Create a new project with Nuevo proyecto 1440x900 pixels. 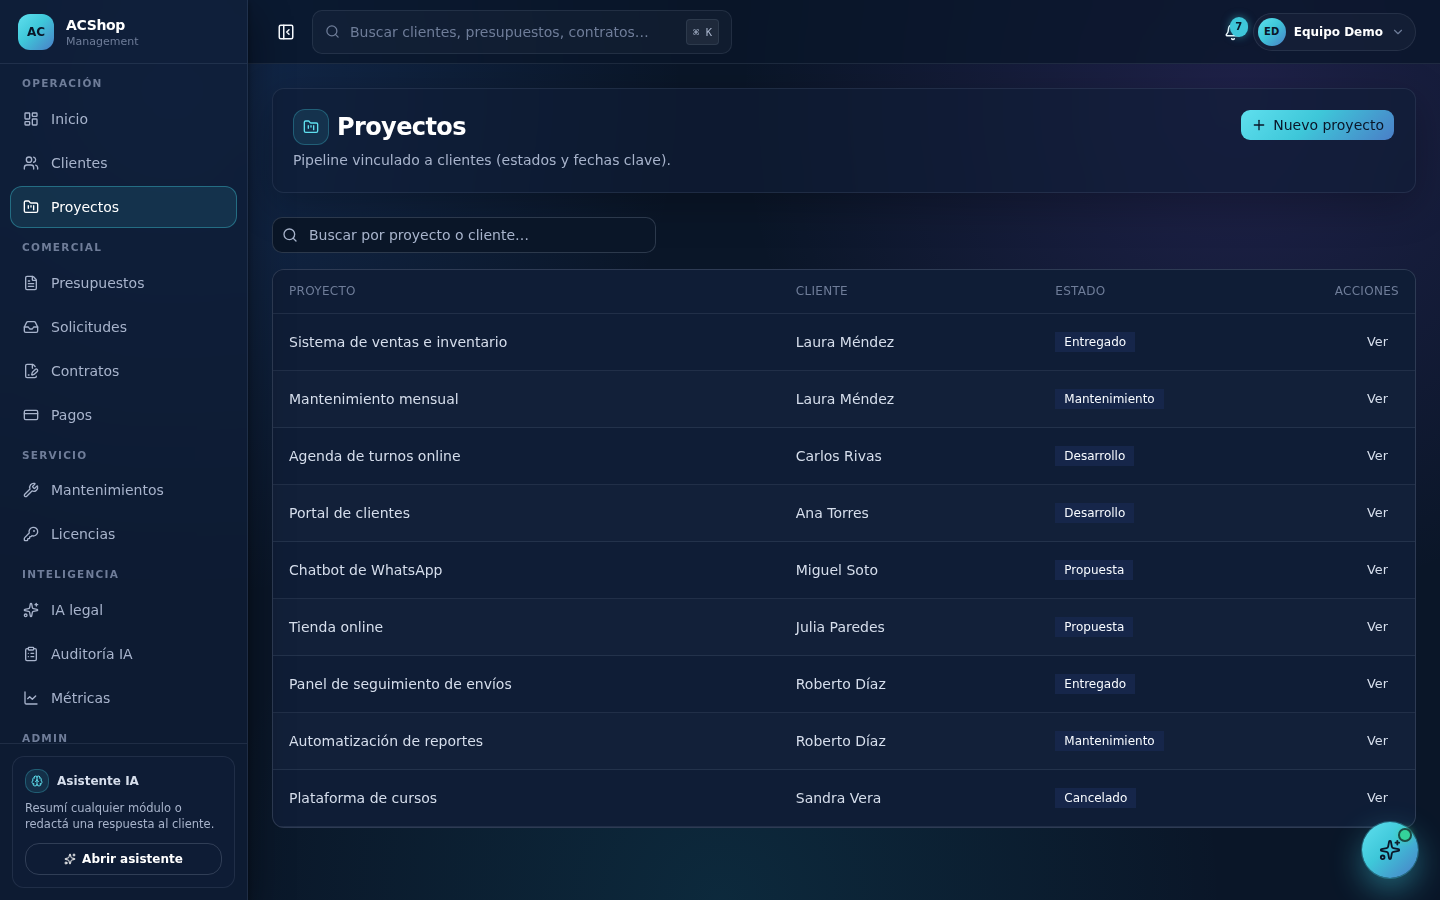[x=1317, y=125]
